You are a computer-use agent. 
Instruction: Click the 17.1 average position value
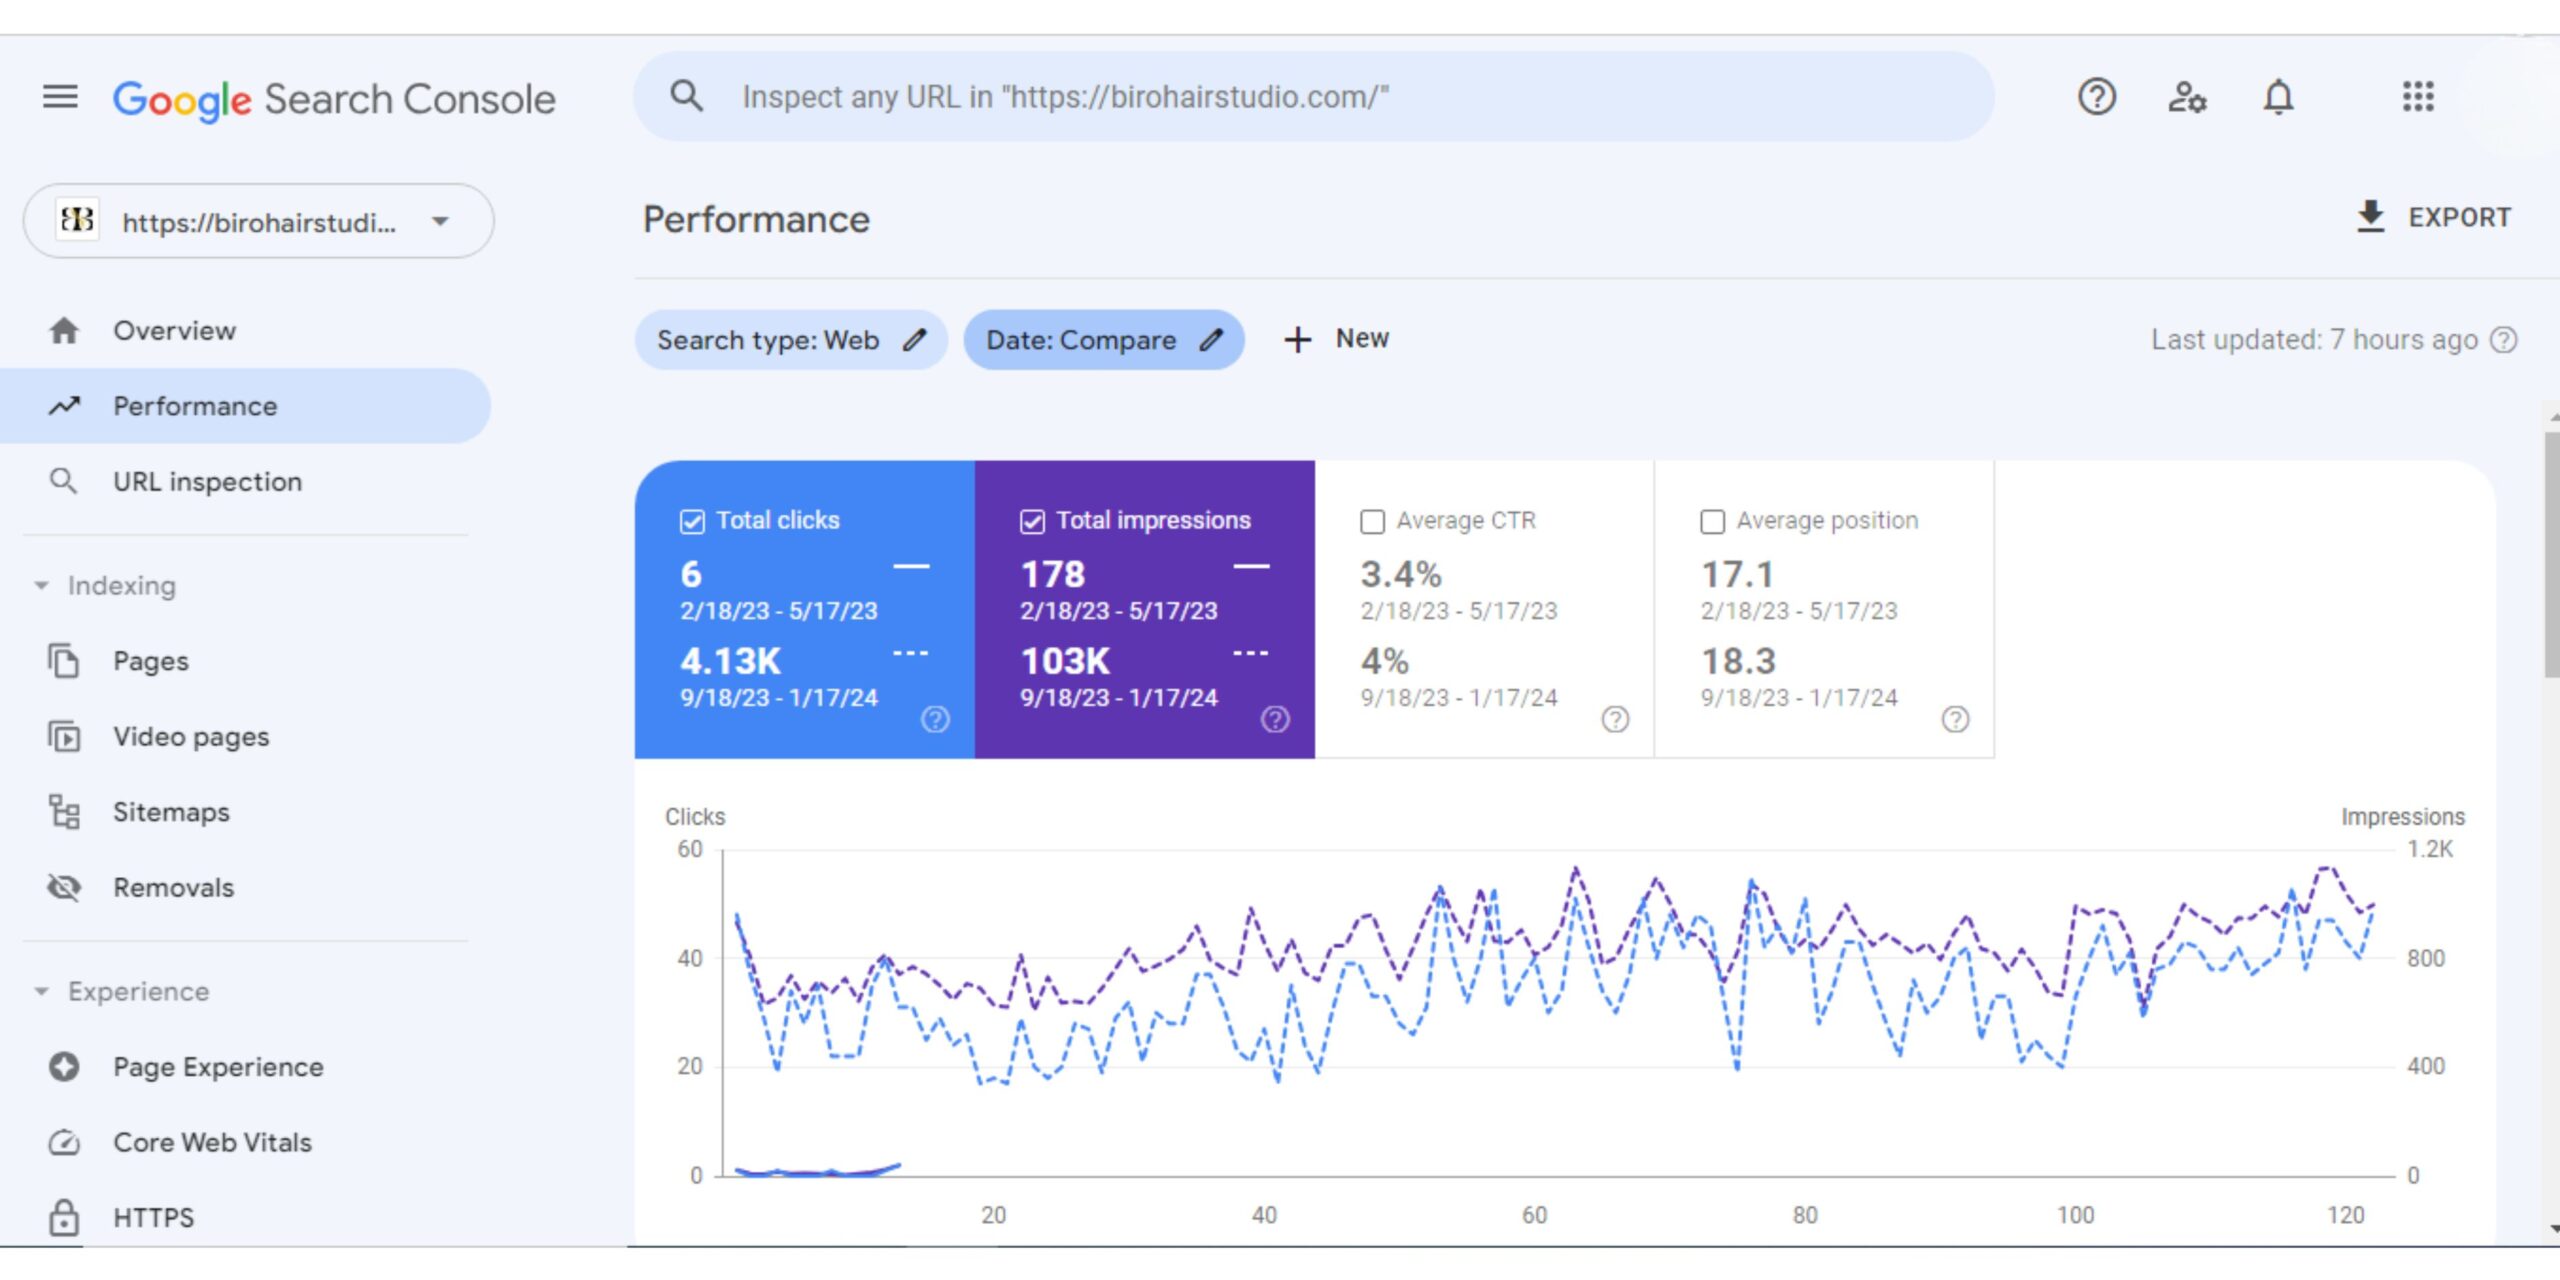[x=1738, y=574]
